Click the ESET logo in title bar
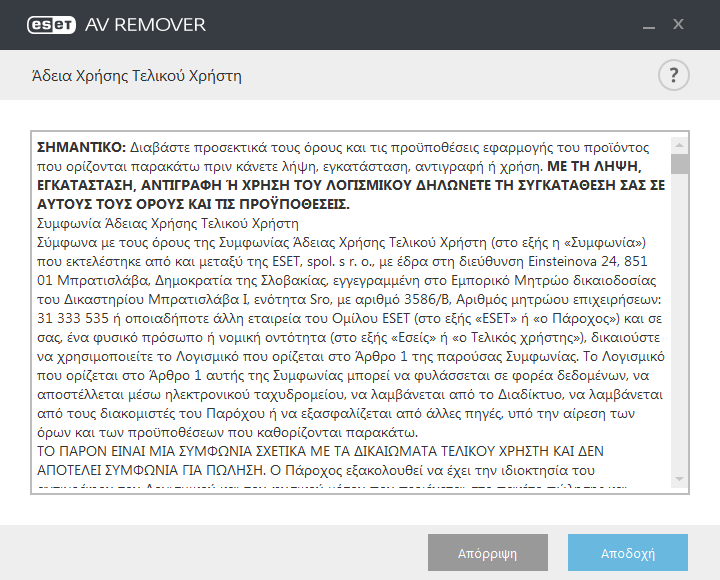 coord(51,25)
